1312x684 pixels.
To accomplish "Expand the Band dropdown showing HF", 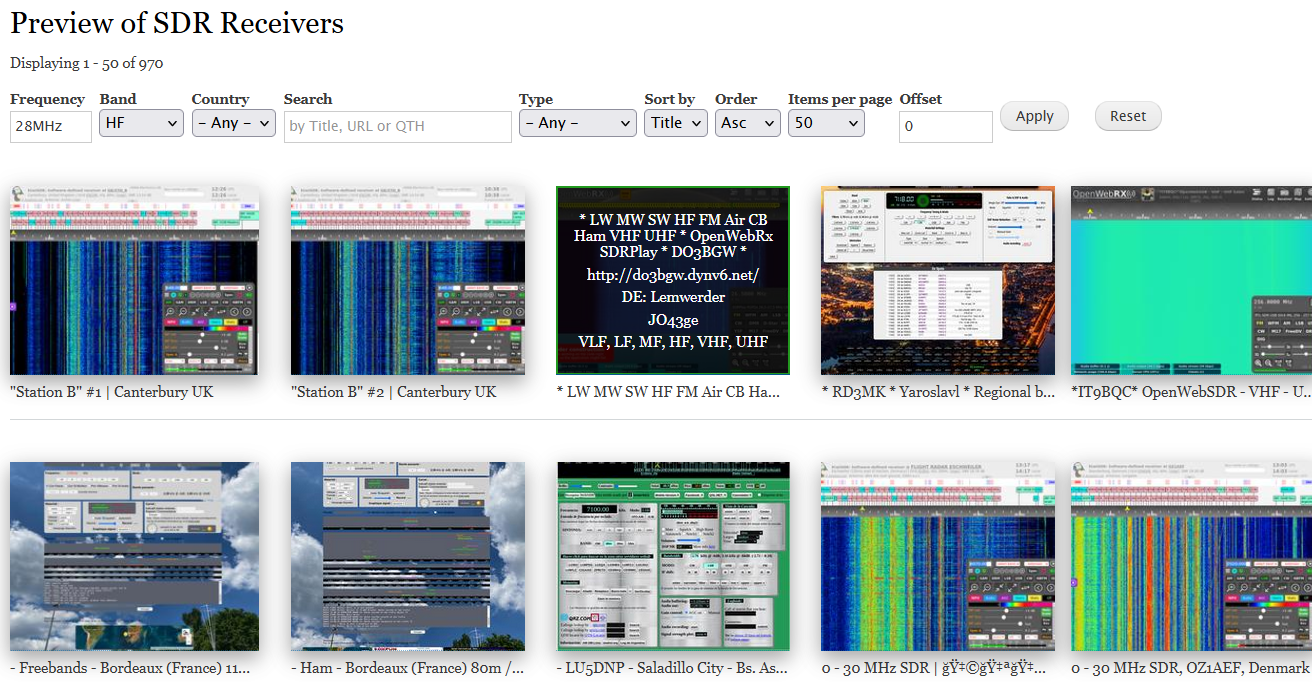I will point(141,123).
